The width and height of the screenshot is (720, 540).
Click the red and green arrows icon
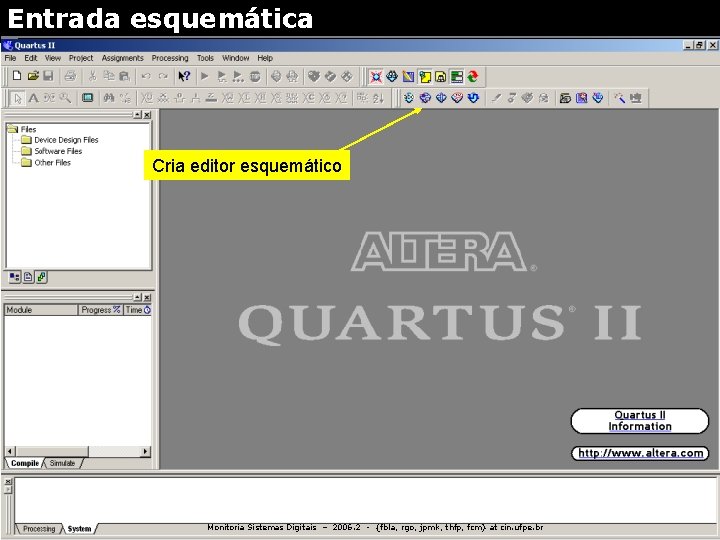click(x=472, y=77)
